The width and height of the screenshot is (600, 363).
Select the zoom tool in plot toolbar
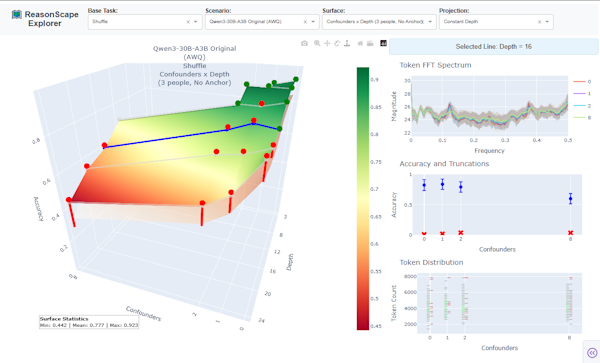[x=317, y=43]
